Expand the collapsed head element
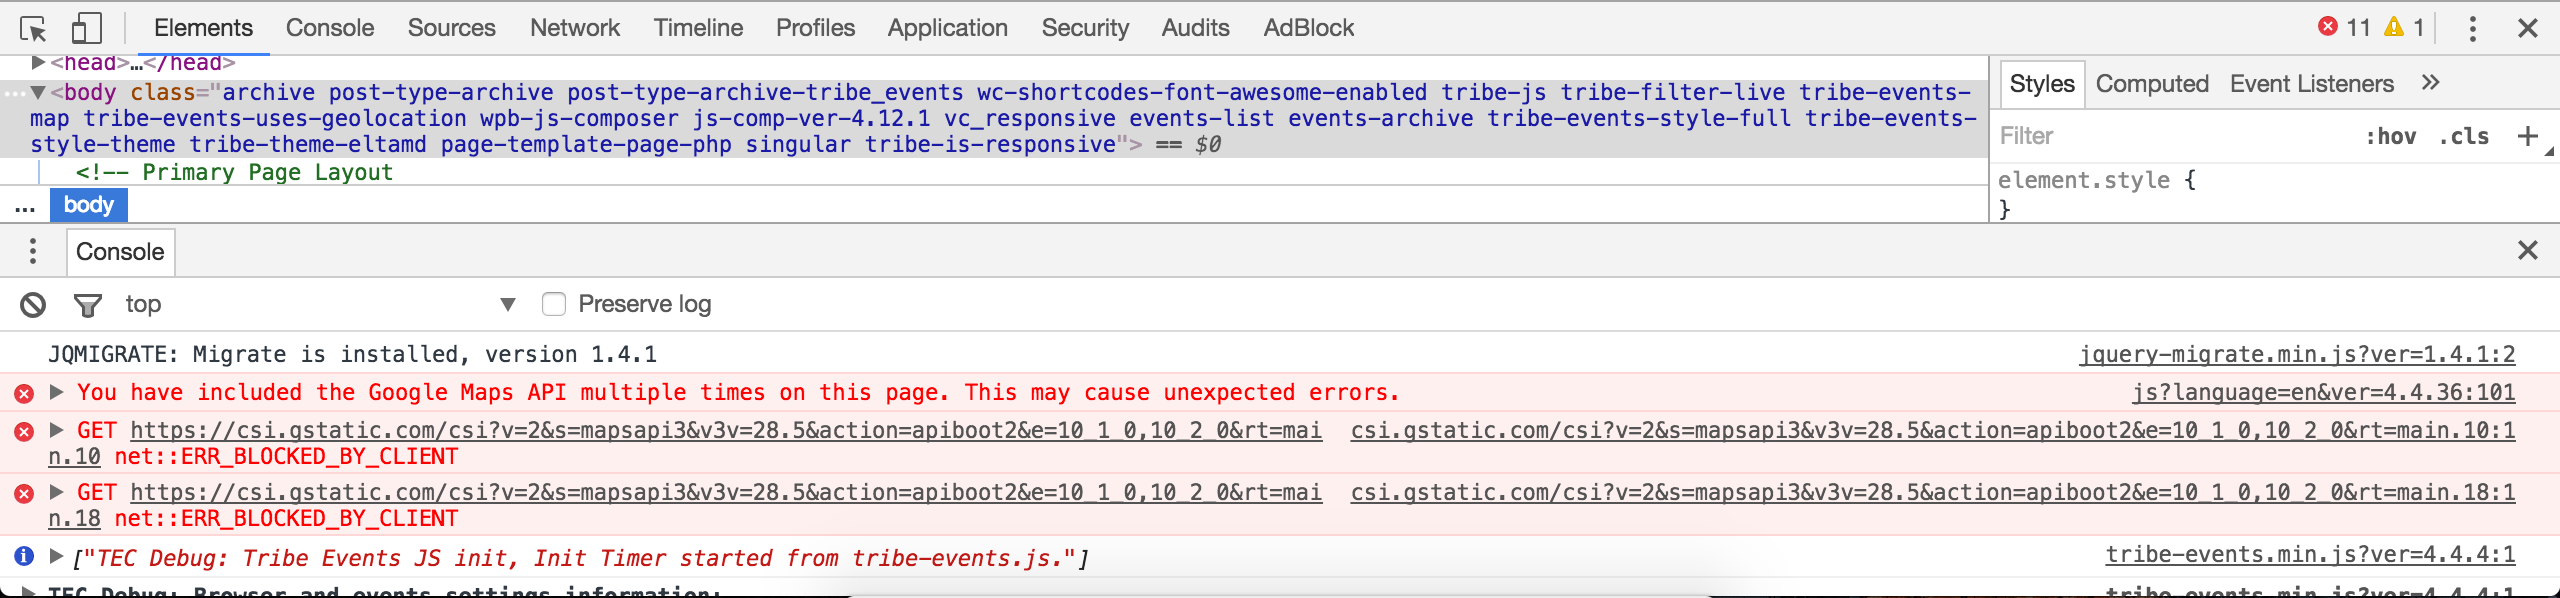Screen dimensions: 2560x598 click(x=38, y=63)
